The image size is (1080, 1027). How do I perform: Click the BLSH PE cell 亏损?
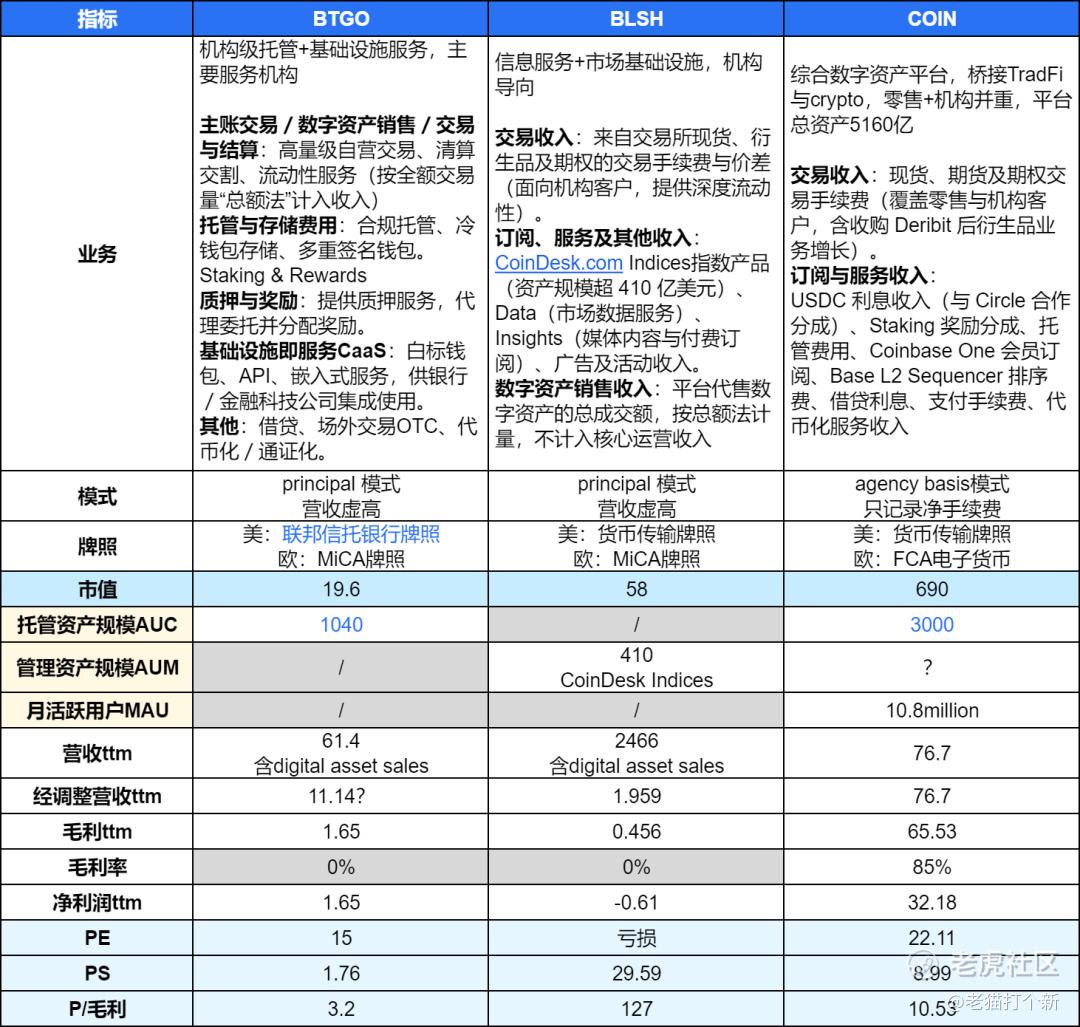pos(636,938)
